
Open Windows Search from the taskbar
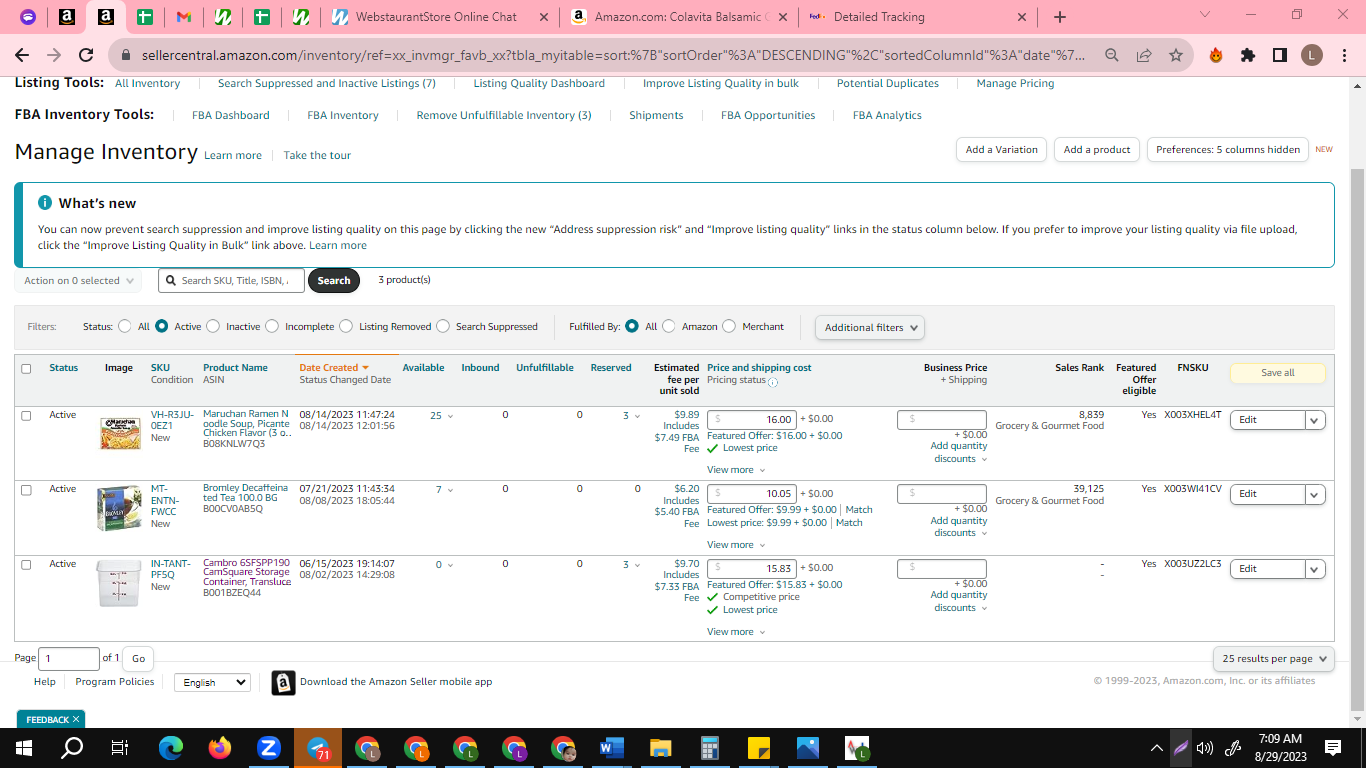point(72,748)
